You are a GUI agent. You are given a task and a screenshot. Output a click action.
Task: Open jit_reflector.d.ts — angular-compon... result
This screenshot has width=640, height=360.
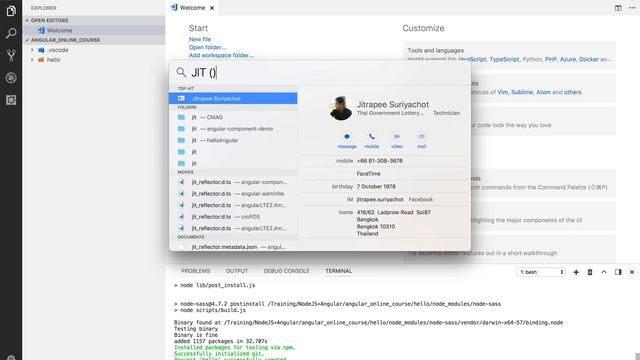233,182
